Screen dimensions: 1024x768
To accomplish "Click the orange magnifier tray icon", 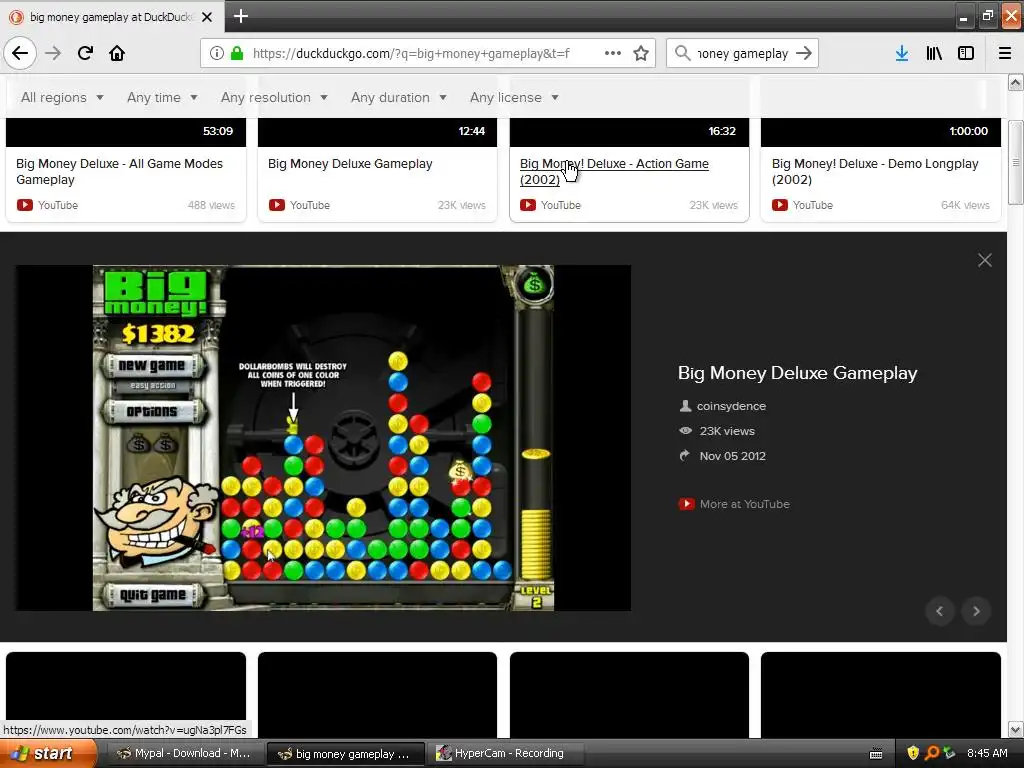I will [x=932, y=753].
